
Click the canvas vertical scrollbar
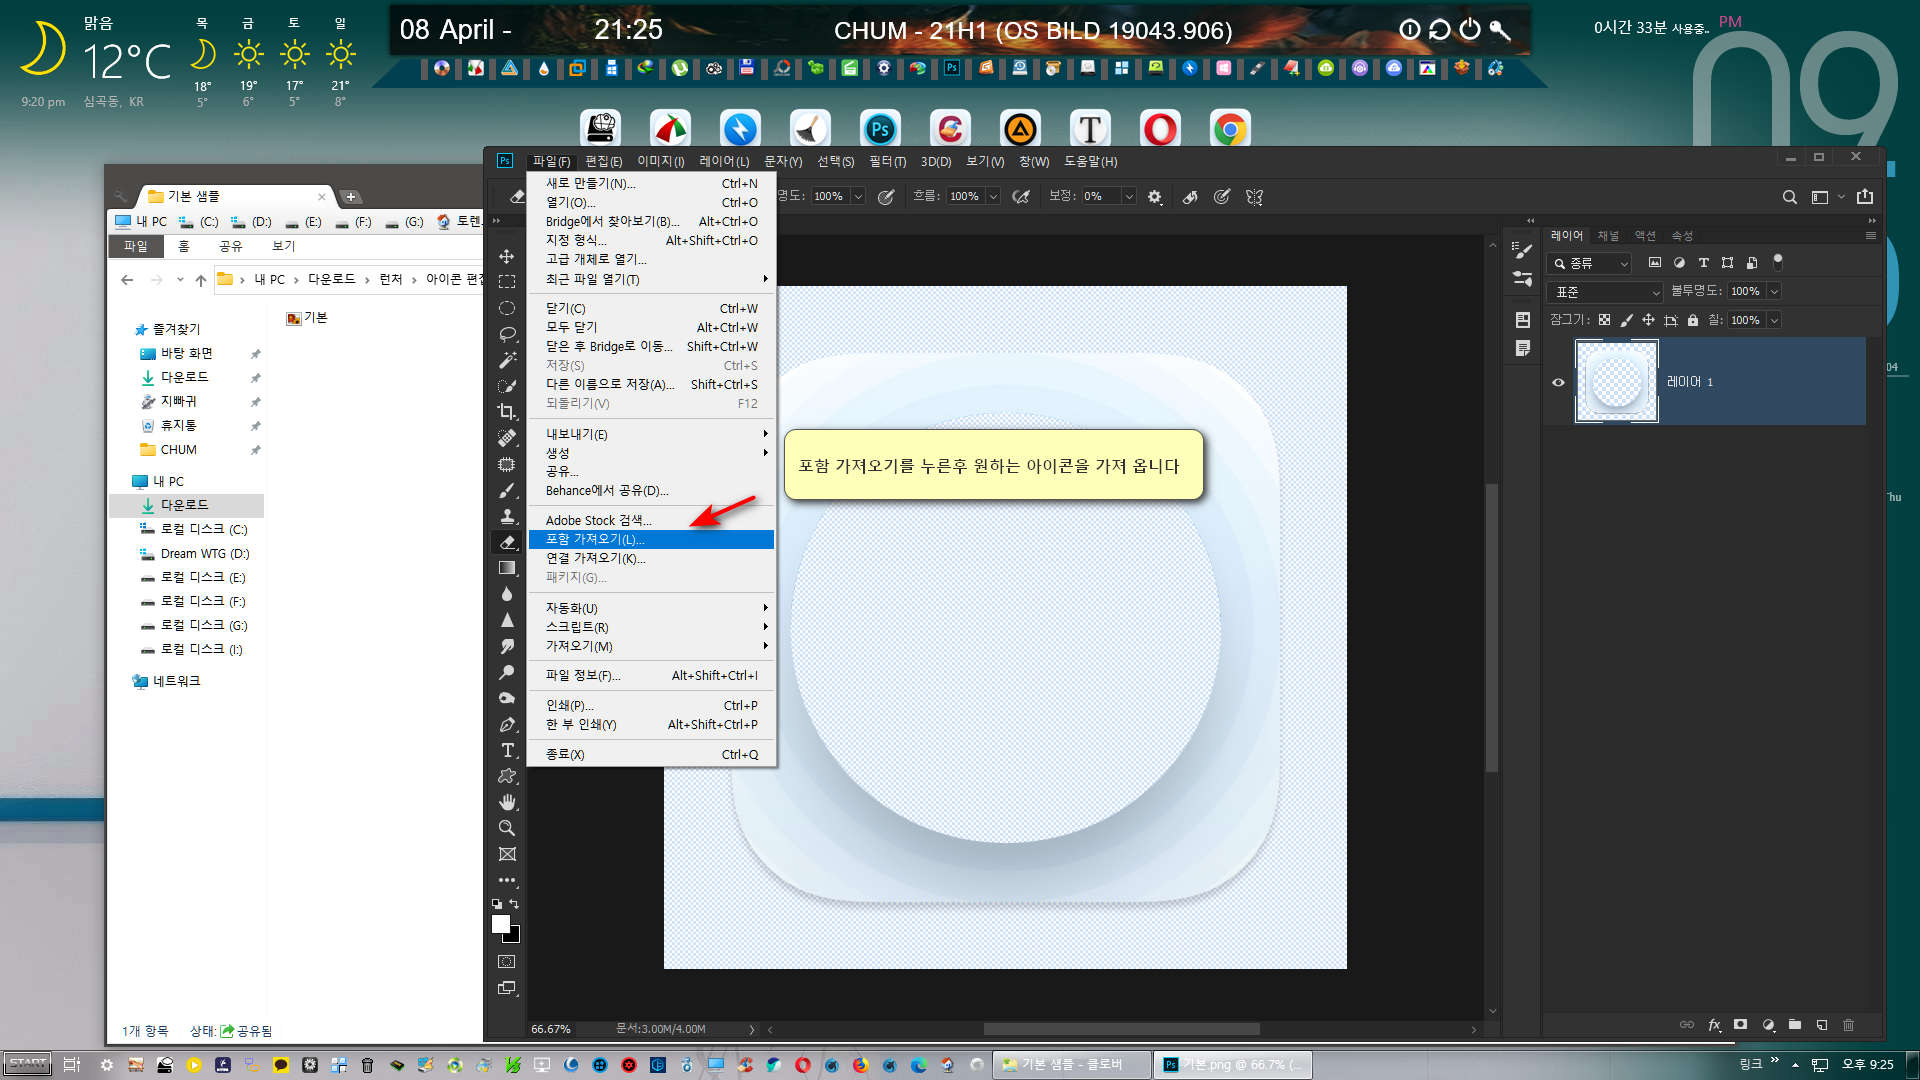[x=1491, y=627]
